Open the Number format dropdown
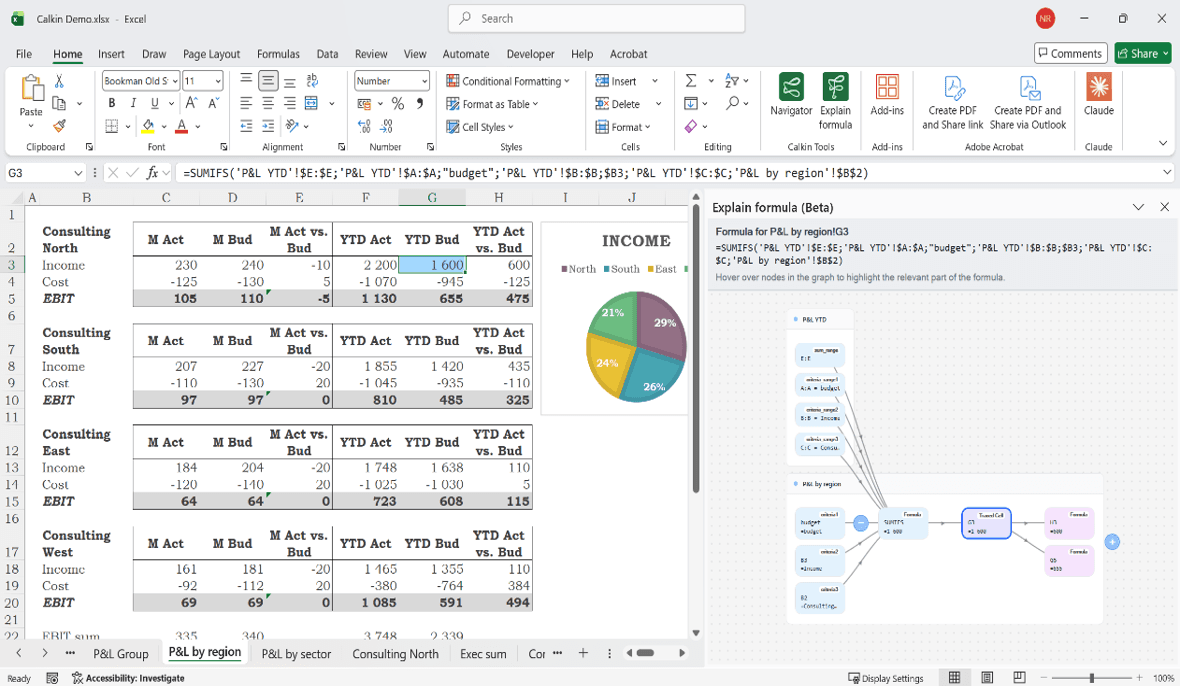The image size is (1180, 686). (392, 81)
